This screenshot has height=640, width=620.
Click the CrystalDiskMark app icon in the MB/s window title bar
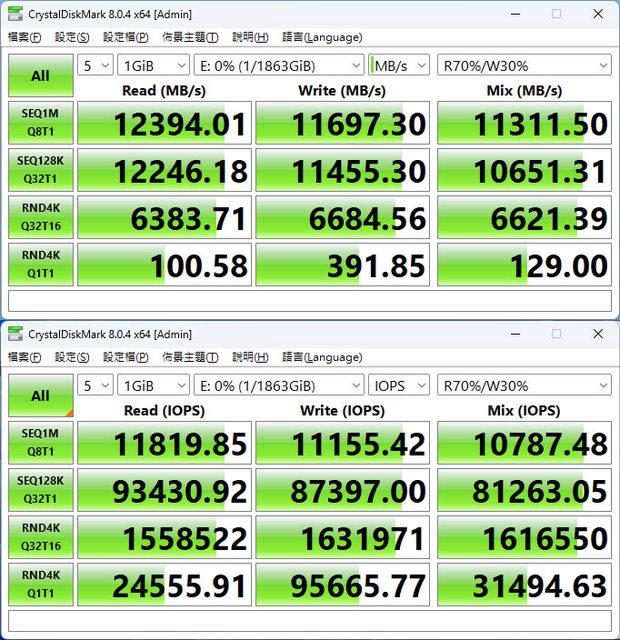tap(15, 14)
